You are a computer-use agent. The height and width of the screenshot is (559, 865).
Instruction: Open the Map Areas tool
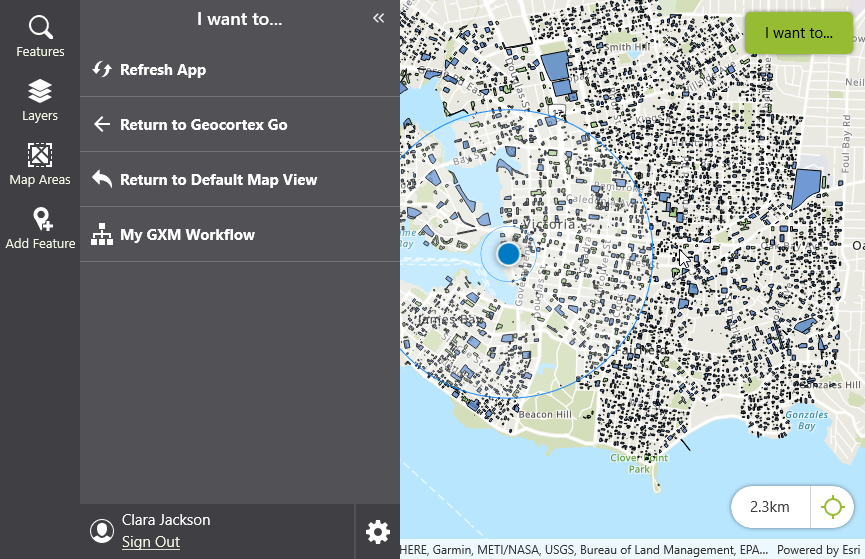(40, 164)
